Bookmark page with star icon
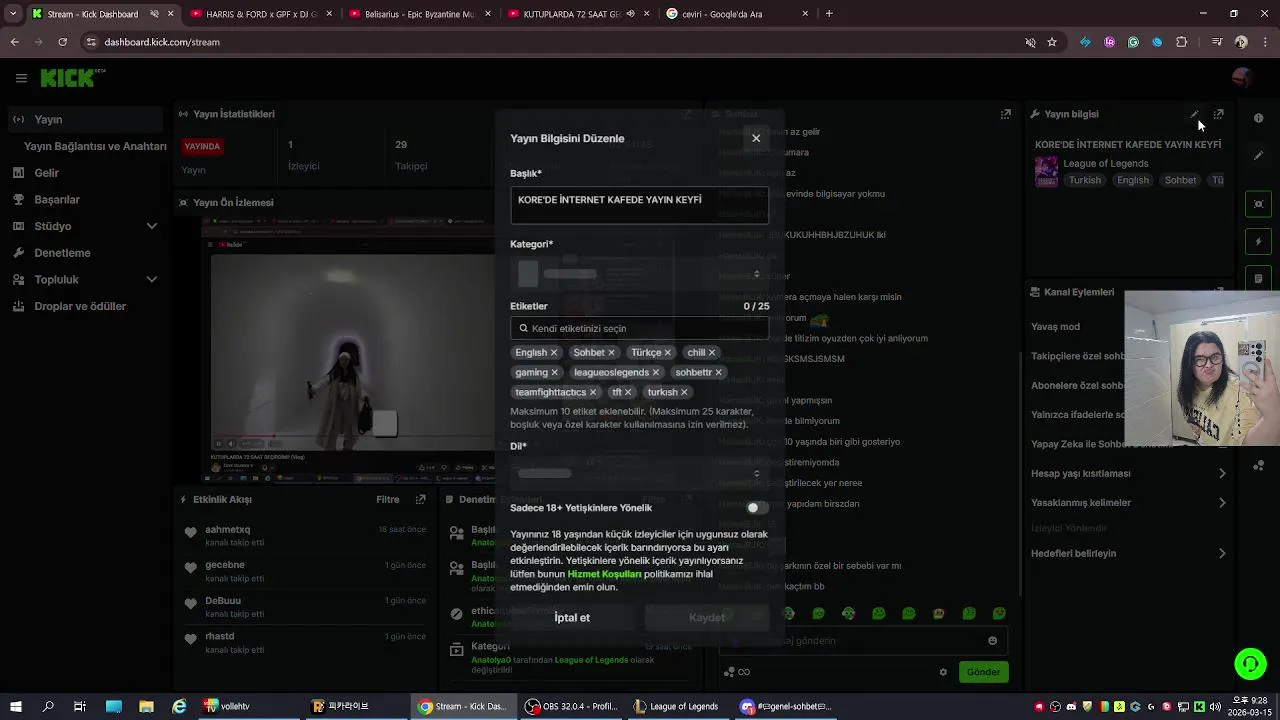 coord(1052,42)
